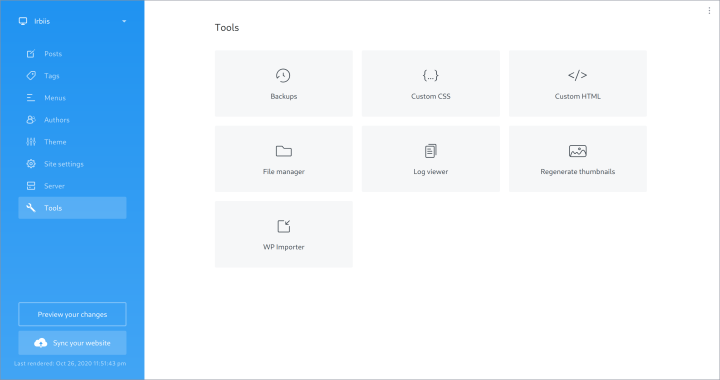Click the File manager folder icon
This screenshot has height=380, width=720.
283,151
